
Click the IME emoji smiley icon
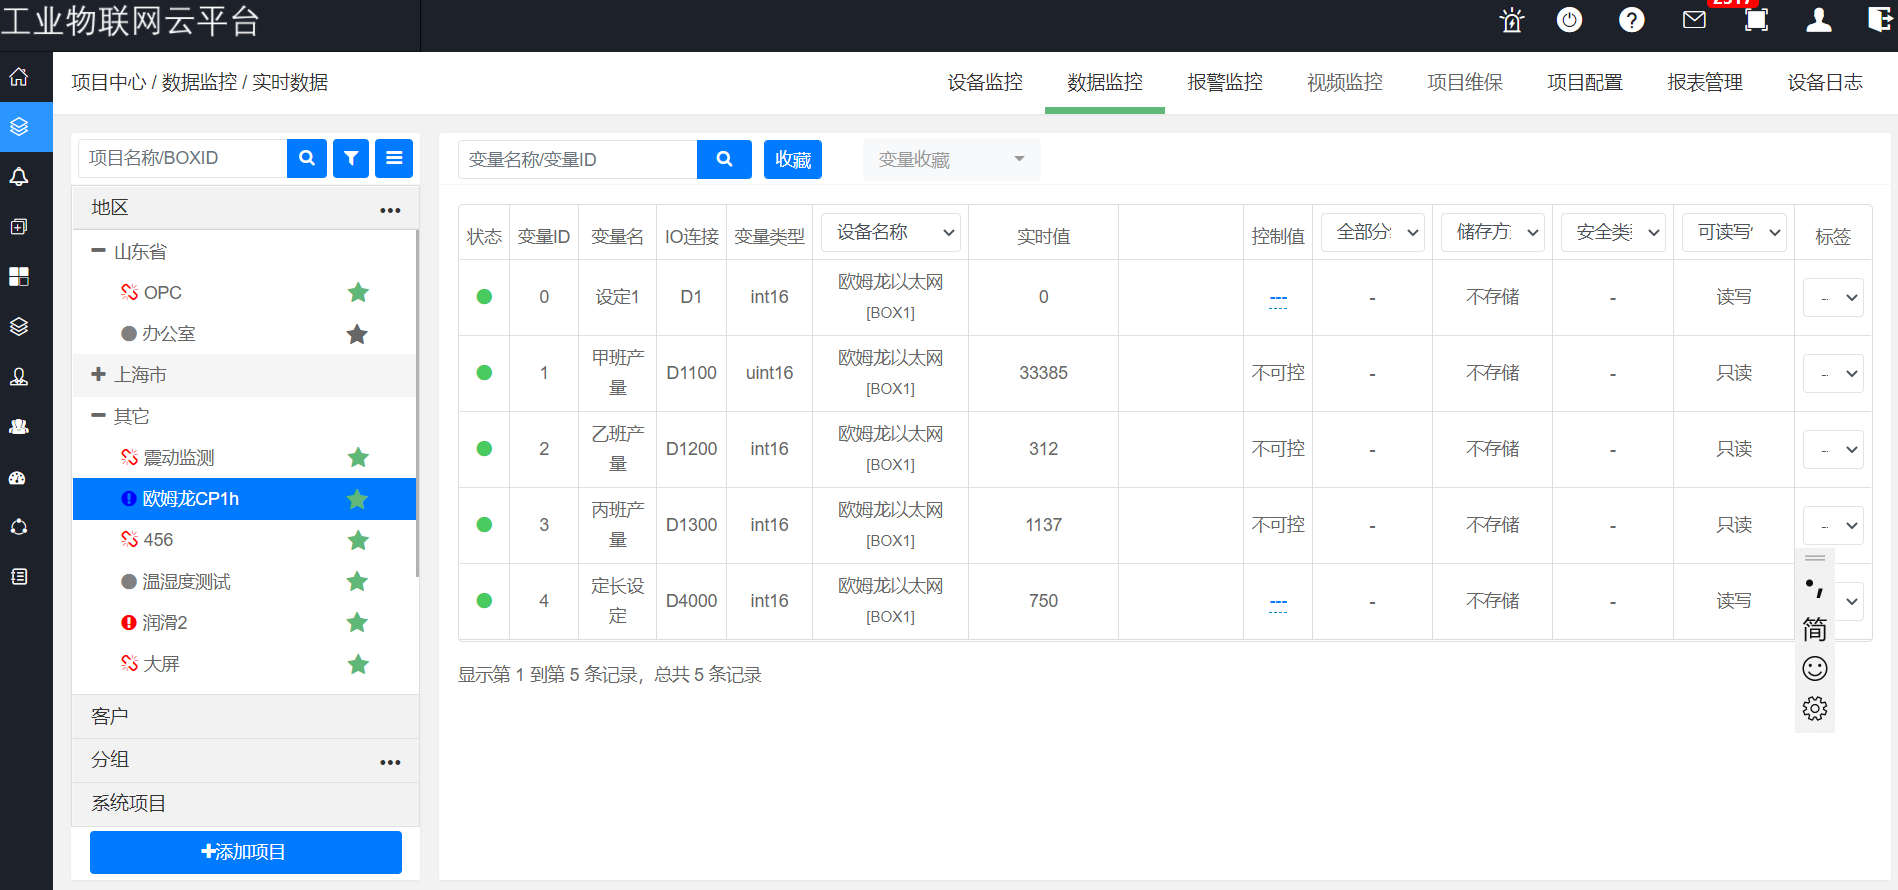click(1815, 668)
